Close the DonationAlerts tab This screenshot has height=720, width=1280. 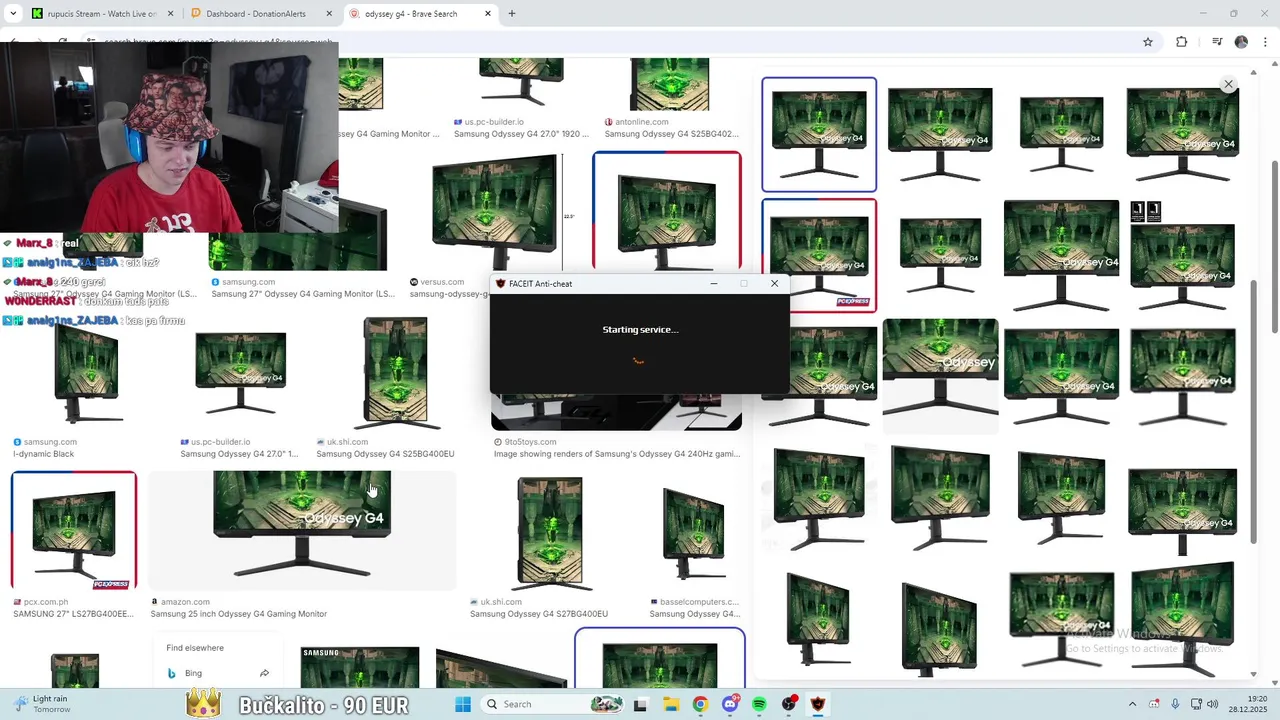click(x=329, y=14)
